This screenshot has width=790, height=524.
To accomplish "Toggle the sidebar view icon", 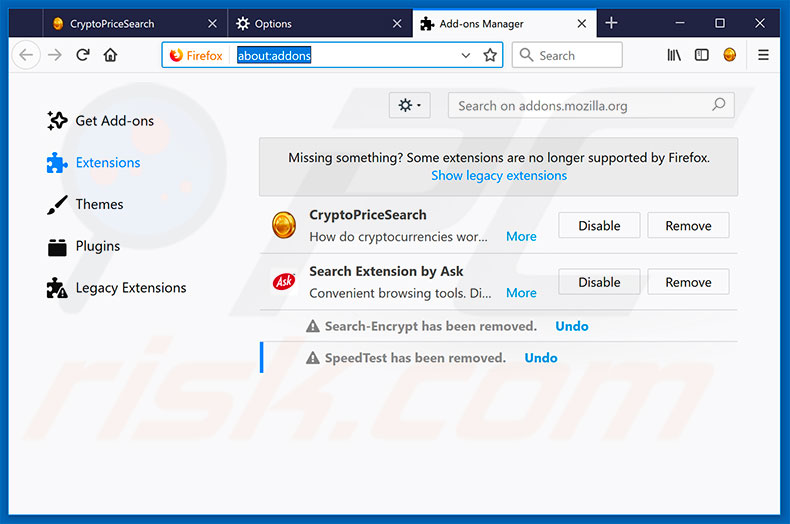I will [x=701, y=55].
